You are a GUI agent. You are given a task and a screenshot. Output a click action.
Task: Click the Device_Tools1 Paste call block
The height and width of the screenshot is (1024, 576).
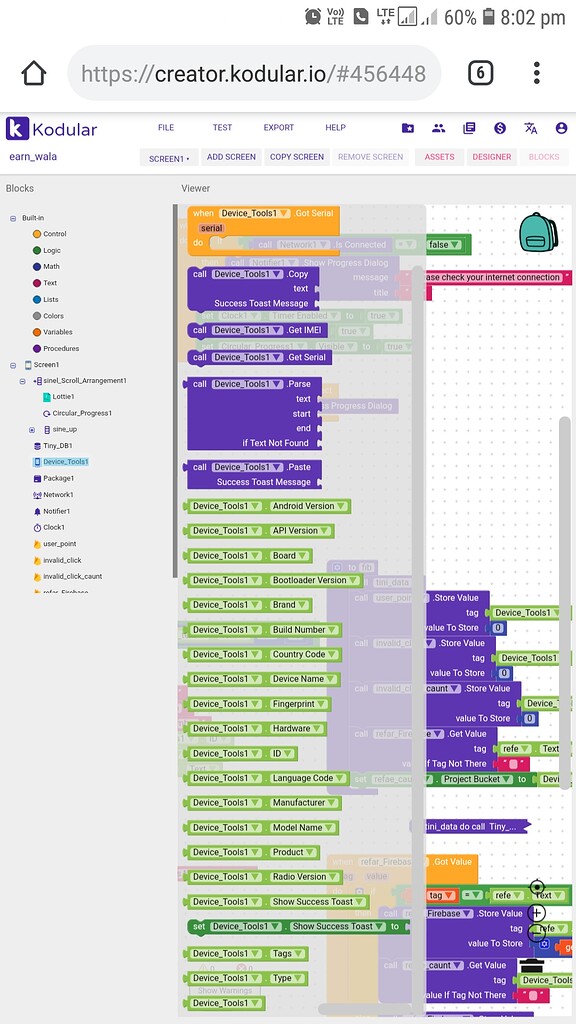(253, 475)
